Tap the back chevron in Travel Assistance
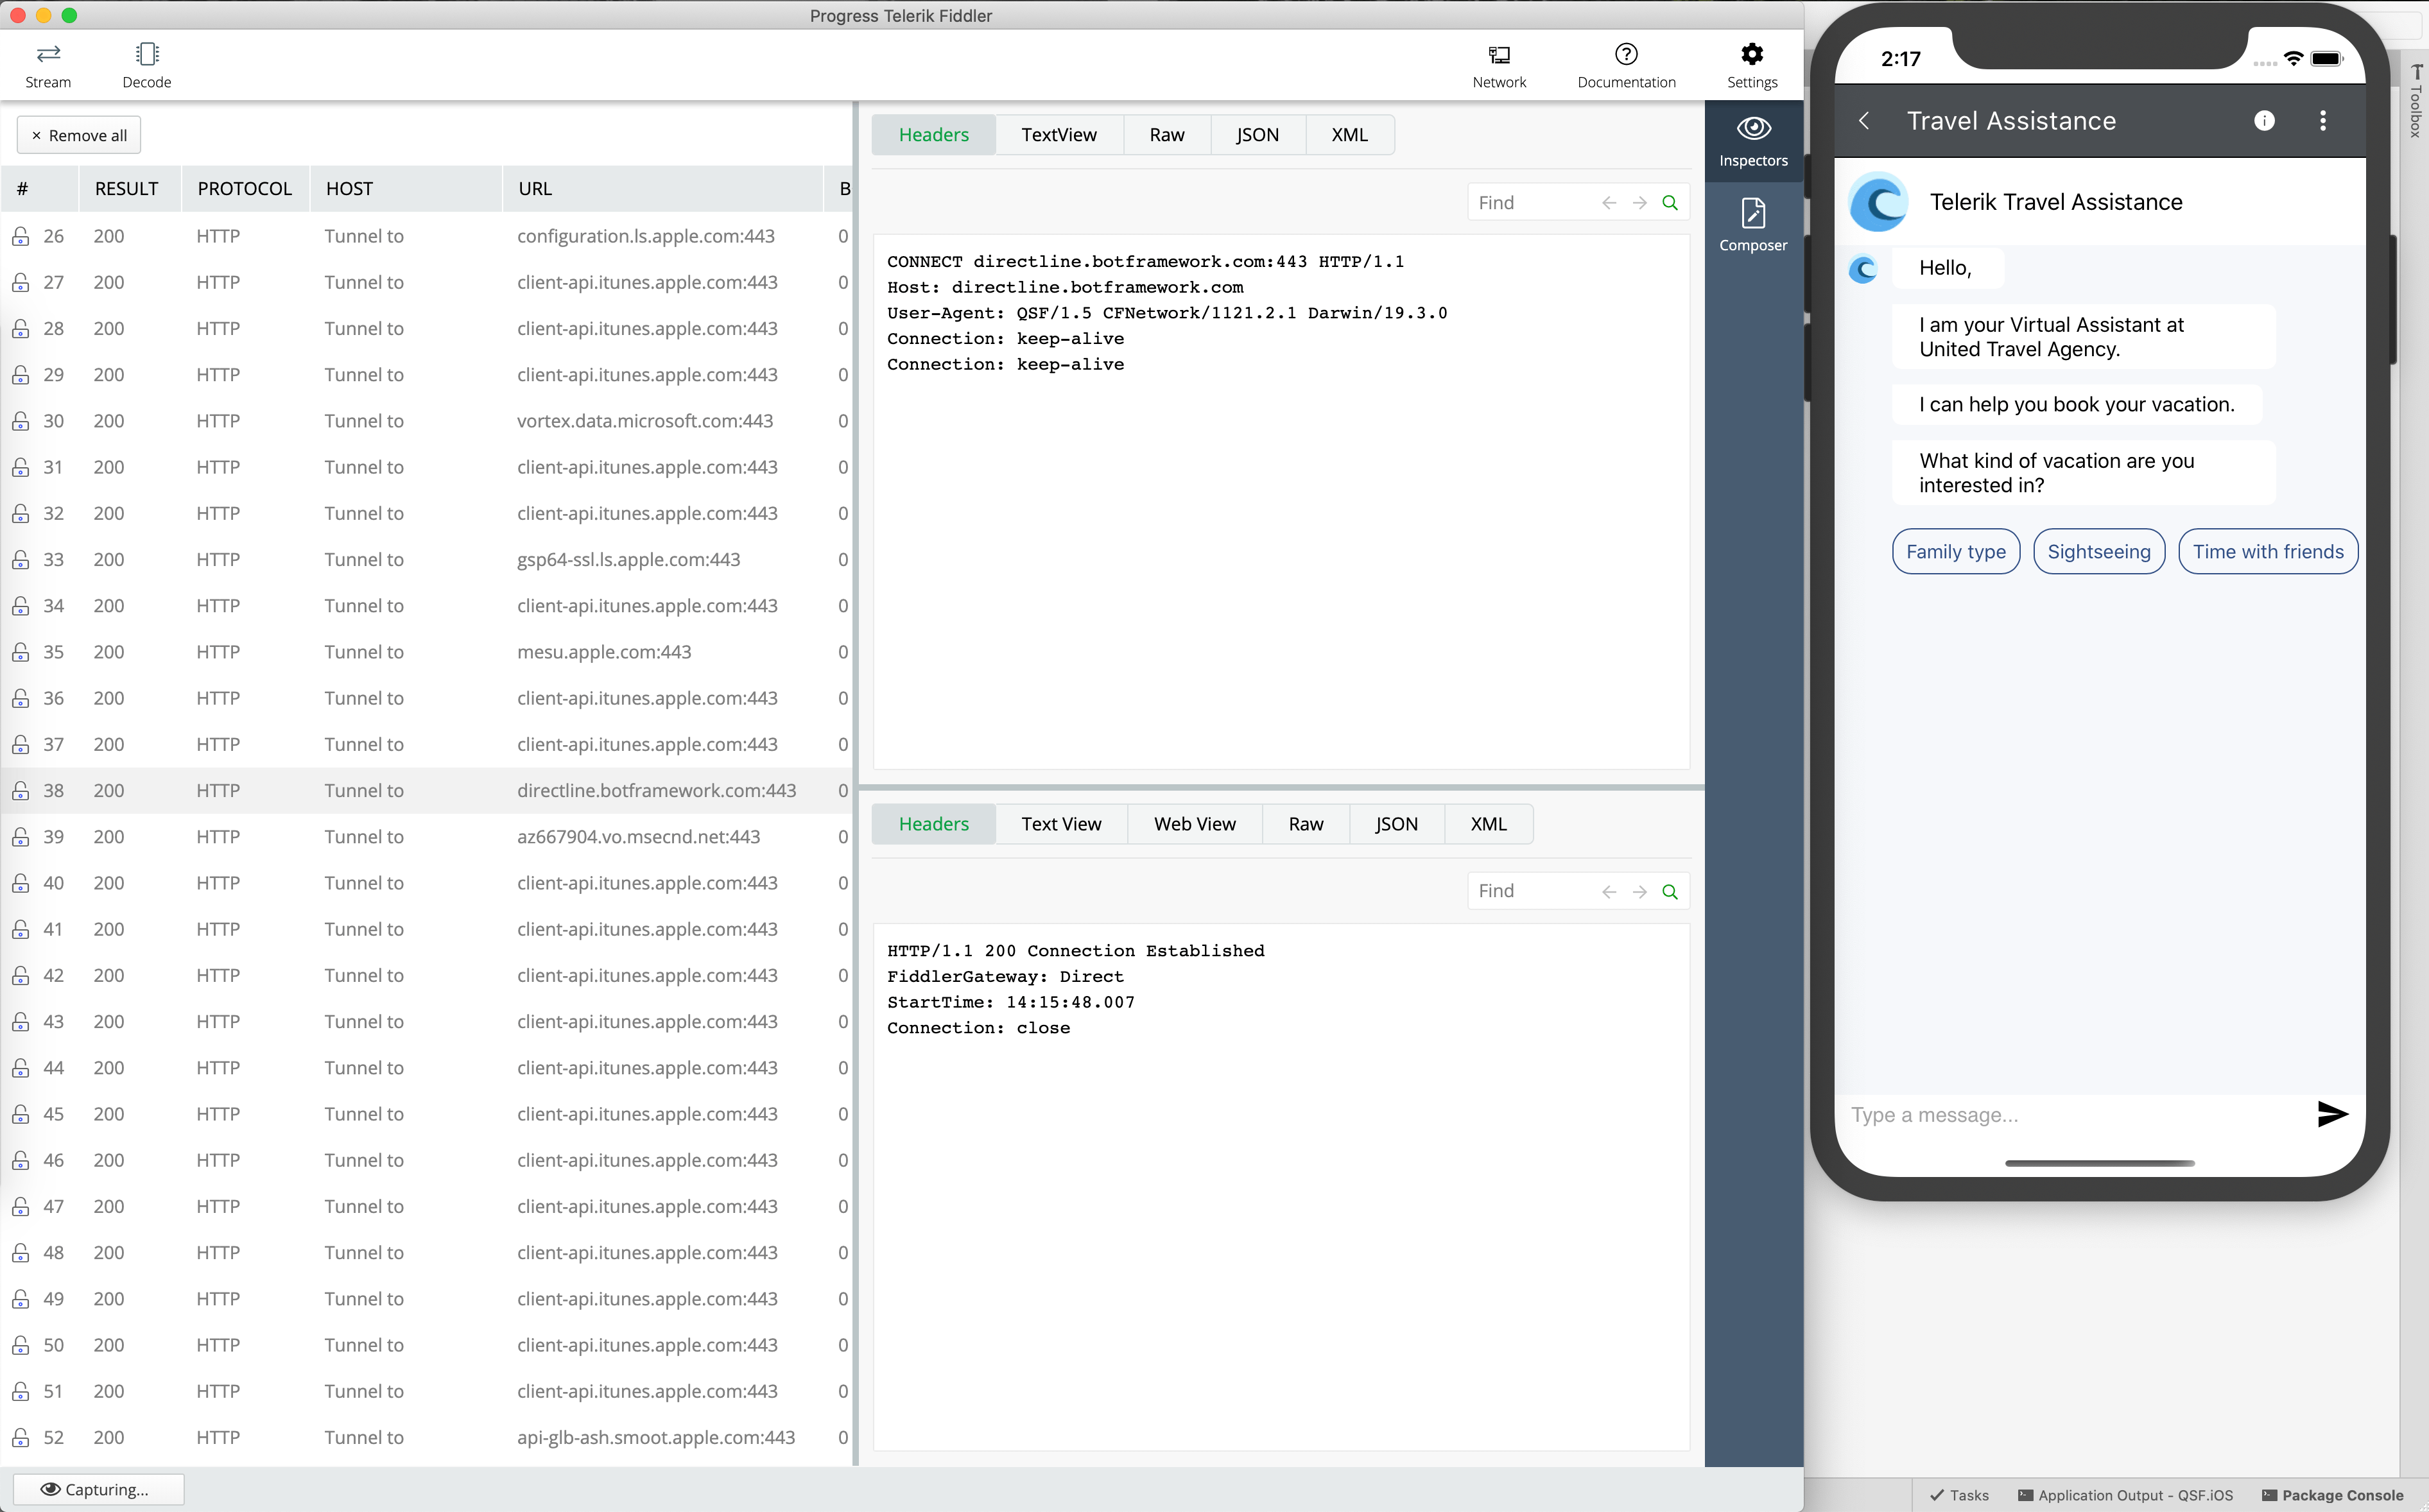Viewport: 2429px width, 1512px height. click(1864, 121)
